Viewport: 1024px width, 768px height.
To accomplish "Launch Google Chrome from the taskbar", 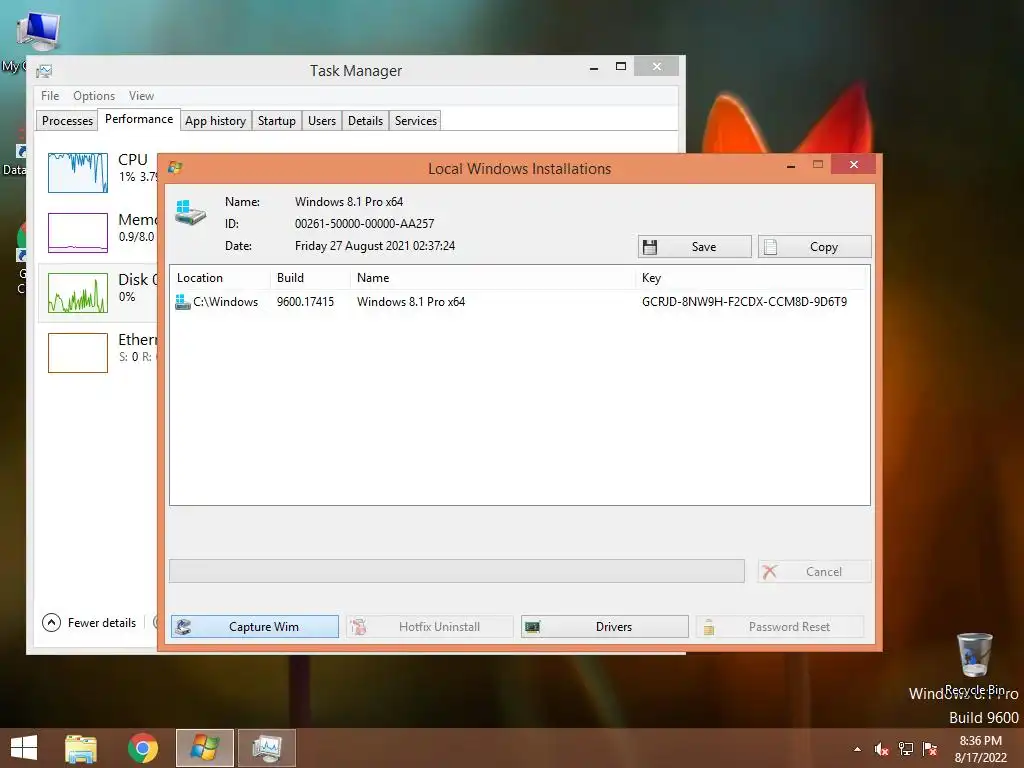I will 143,748.
